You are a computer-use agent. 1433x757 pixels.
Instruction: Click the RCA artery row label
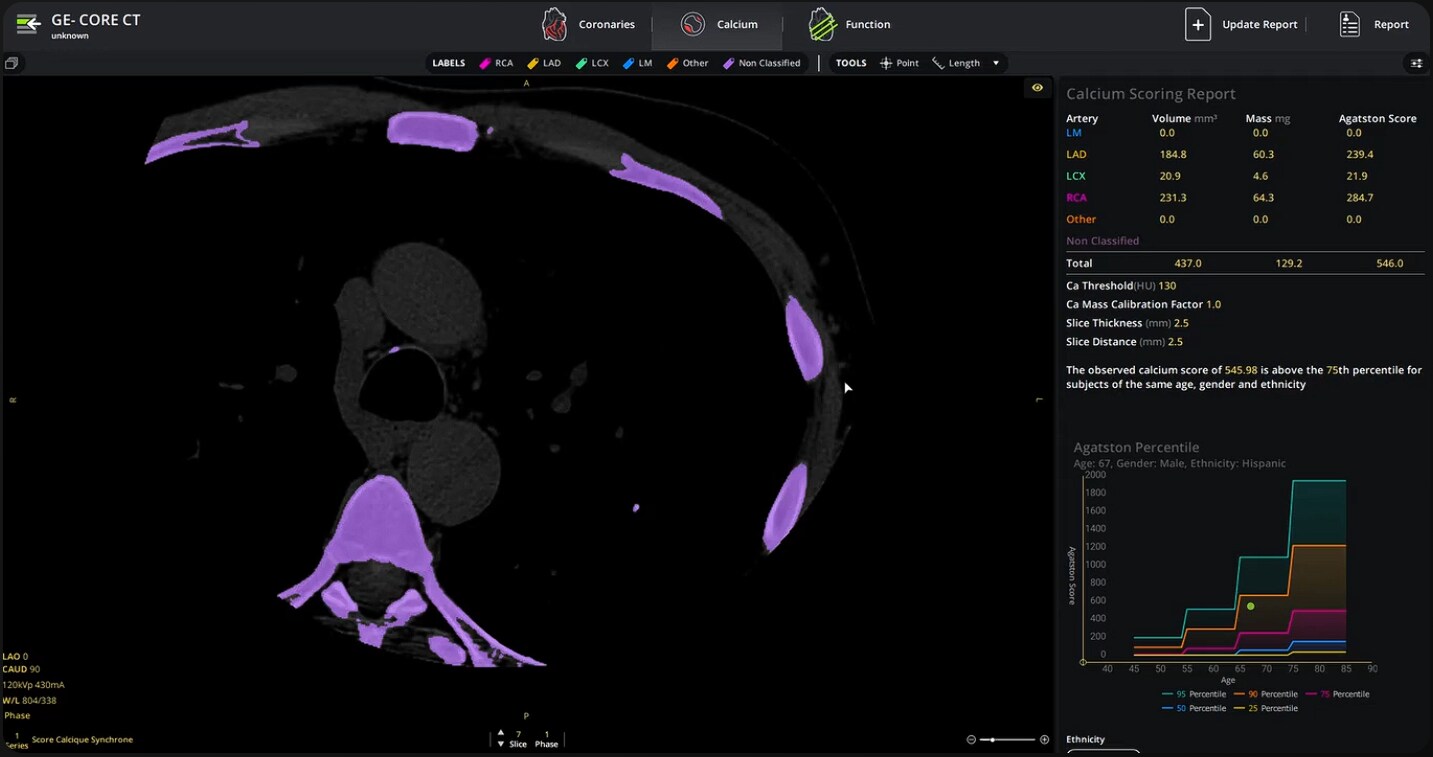(x=1076, y=197)
